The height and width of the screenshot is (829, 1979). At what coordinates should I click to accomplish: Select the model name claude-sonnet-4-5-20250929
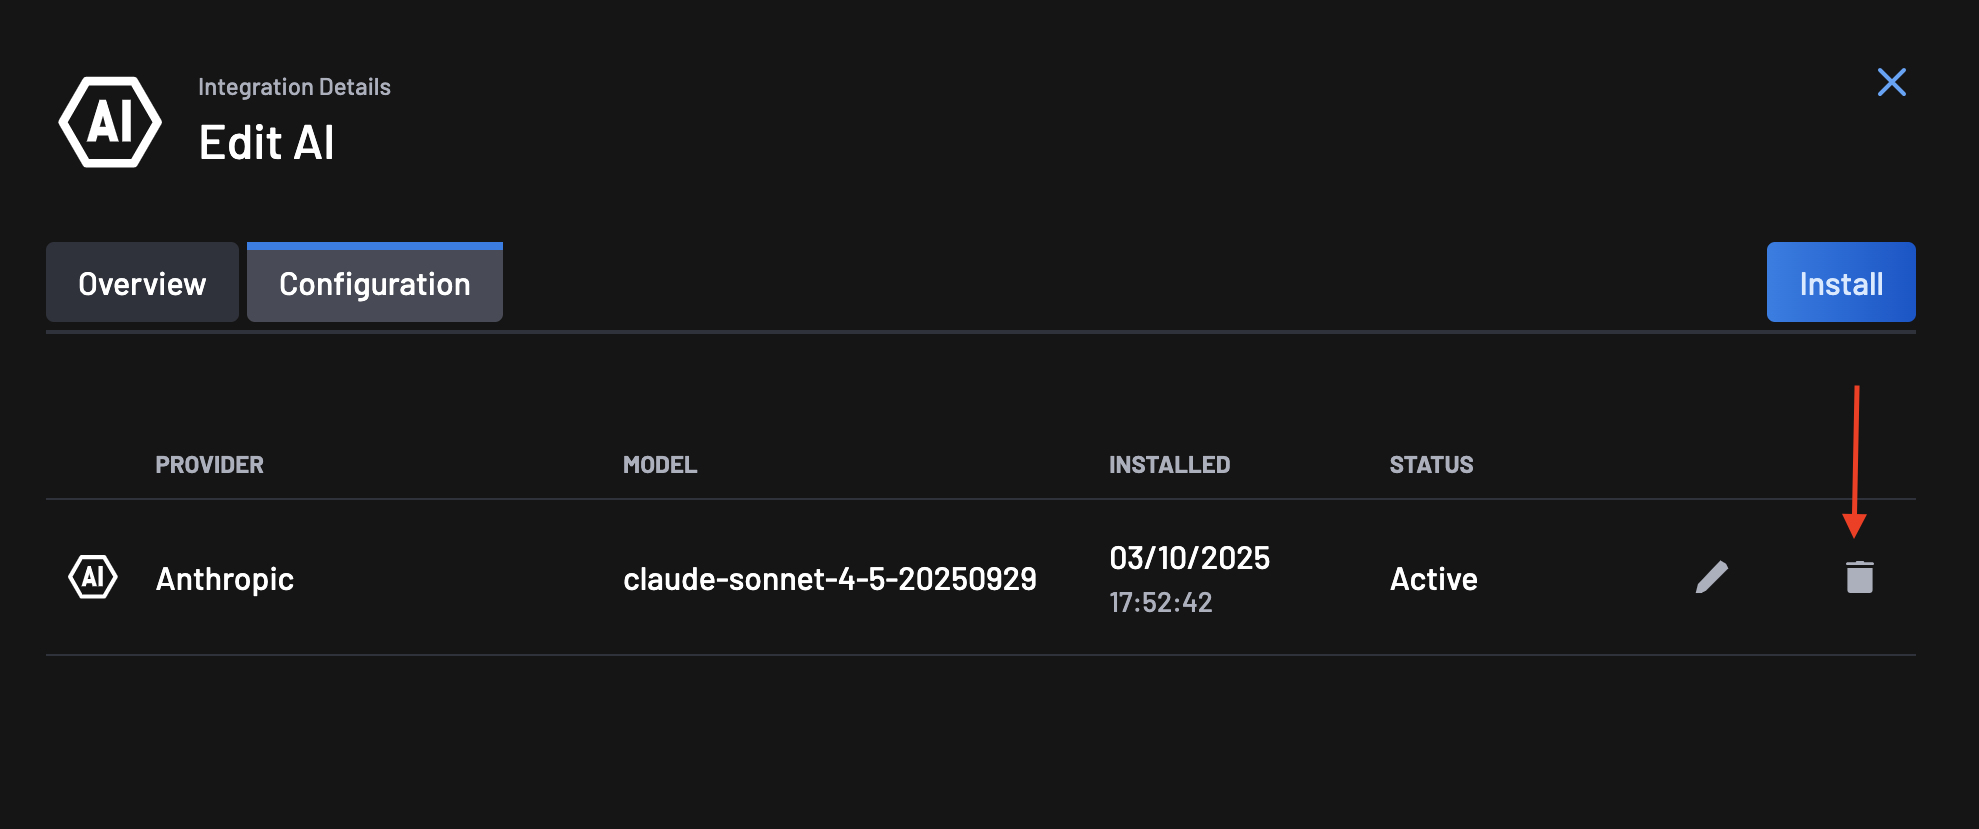click(x=830, y=578)
